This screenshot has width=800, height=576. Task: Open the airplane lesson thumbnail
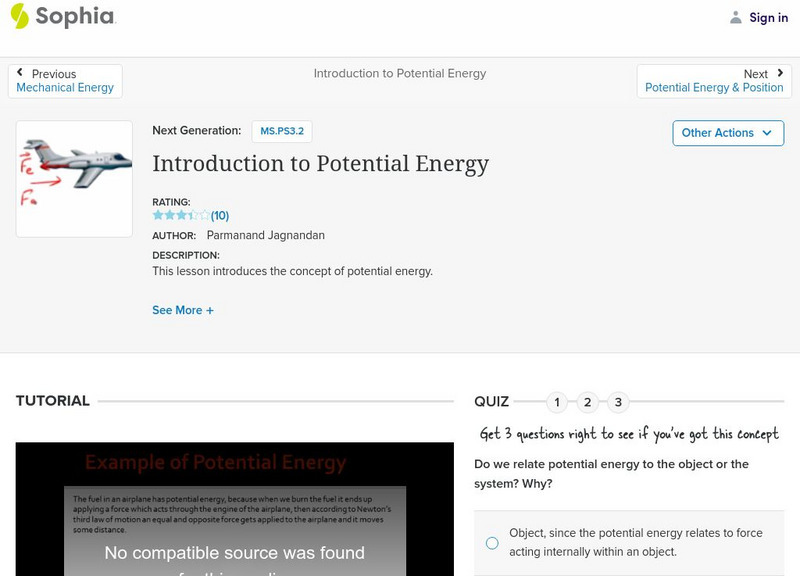(75, 178)
